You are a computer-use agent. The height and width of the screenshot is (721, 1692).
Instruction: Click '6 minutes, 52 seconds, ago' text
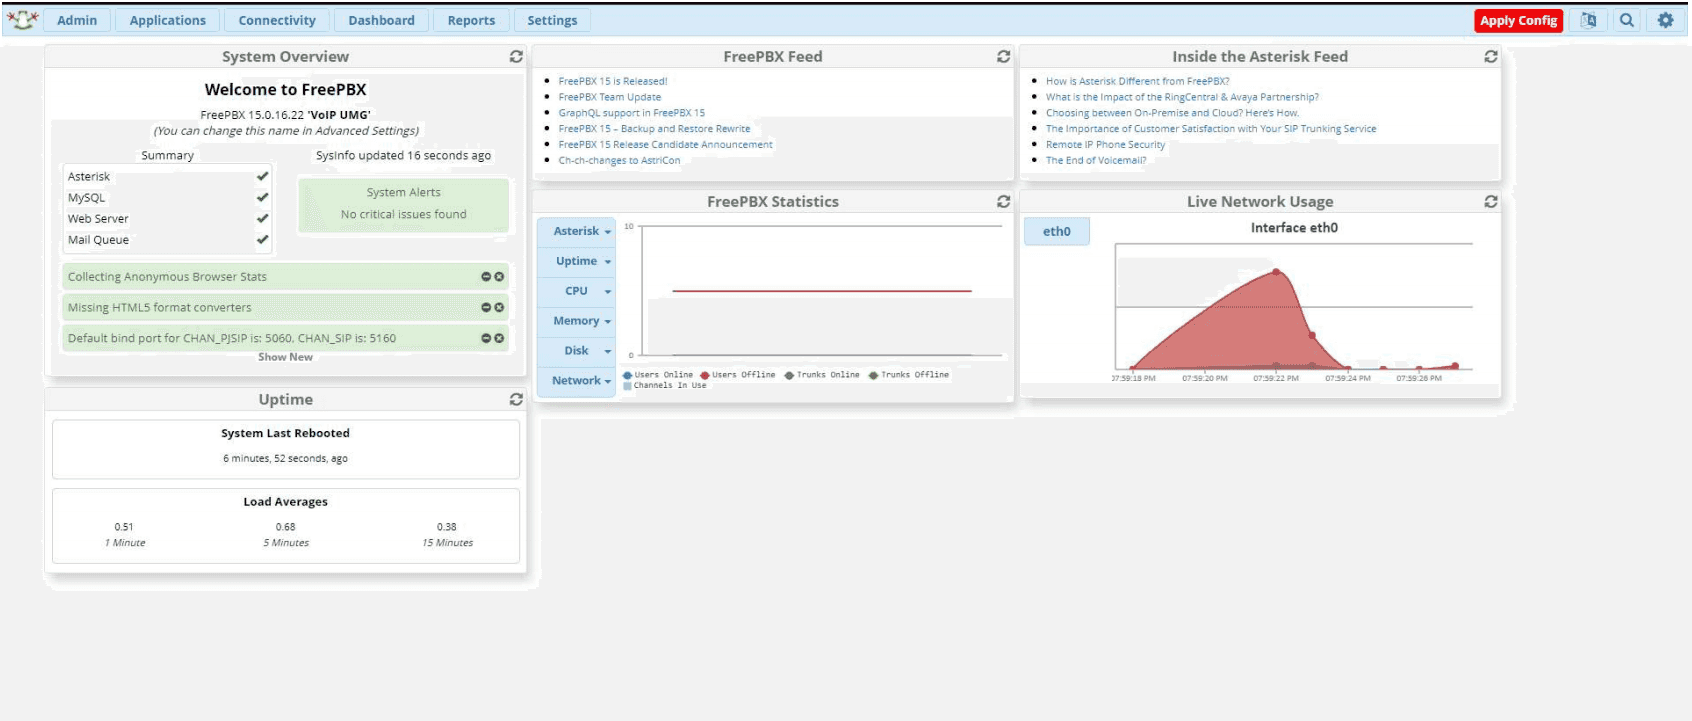[x=285, y=459]
